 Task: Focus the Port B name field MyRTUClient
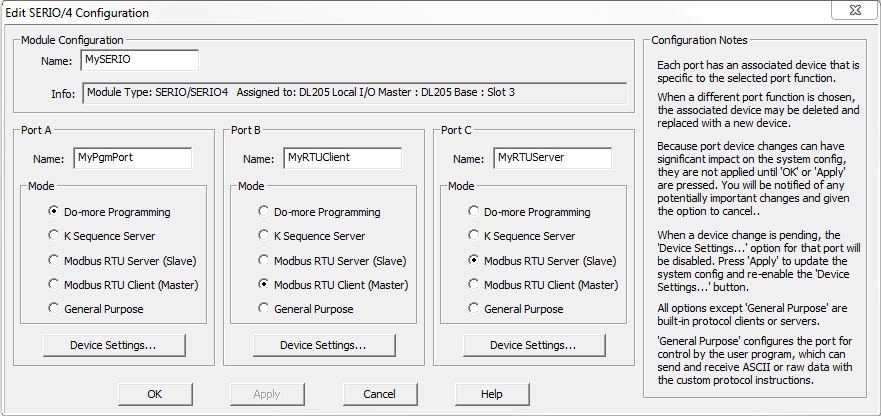pos(341,158)
